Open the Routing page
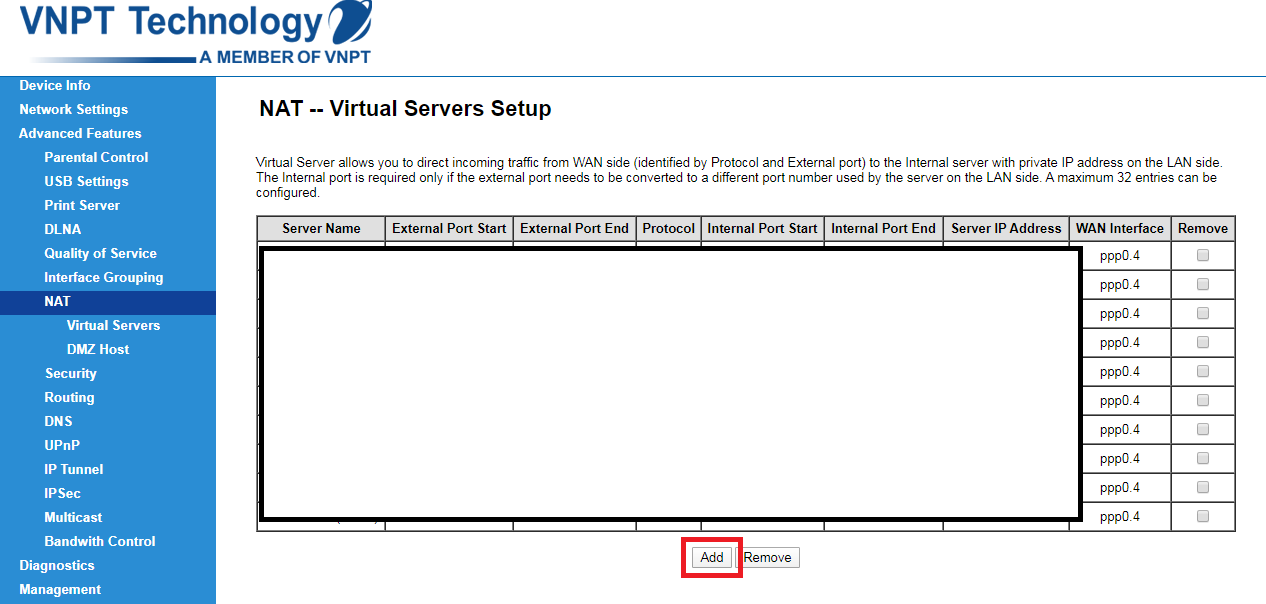The height and width of the screenshot is (604, 1266). point(69,397)
